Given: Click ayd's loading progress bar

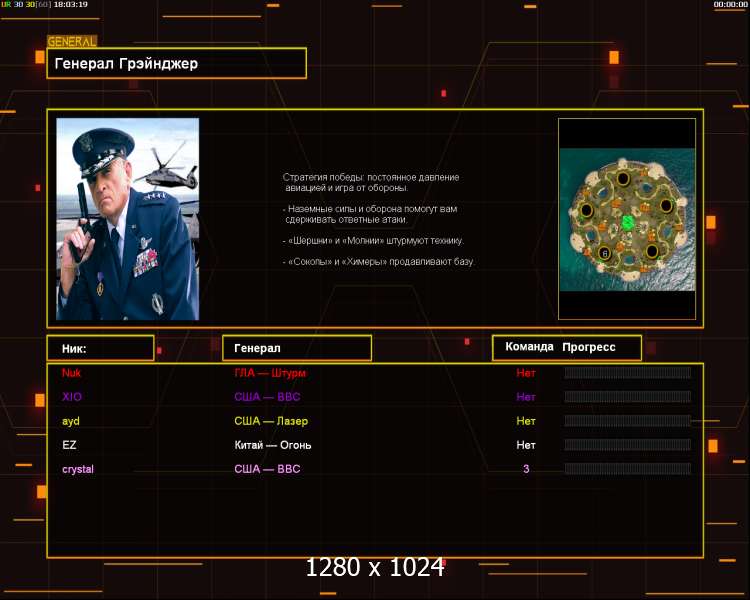Looking at the screenshot, I should (627, 421).
